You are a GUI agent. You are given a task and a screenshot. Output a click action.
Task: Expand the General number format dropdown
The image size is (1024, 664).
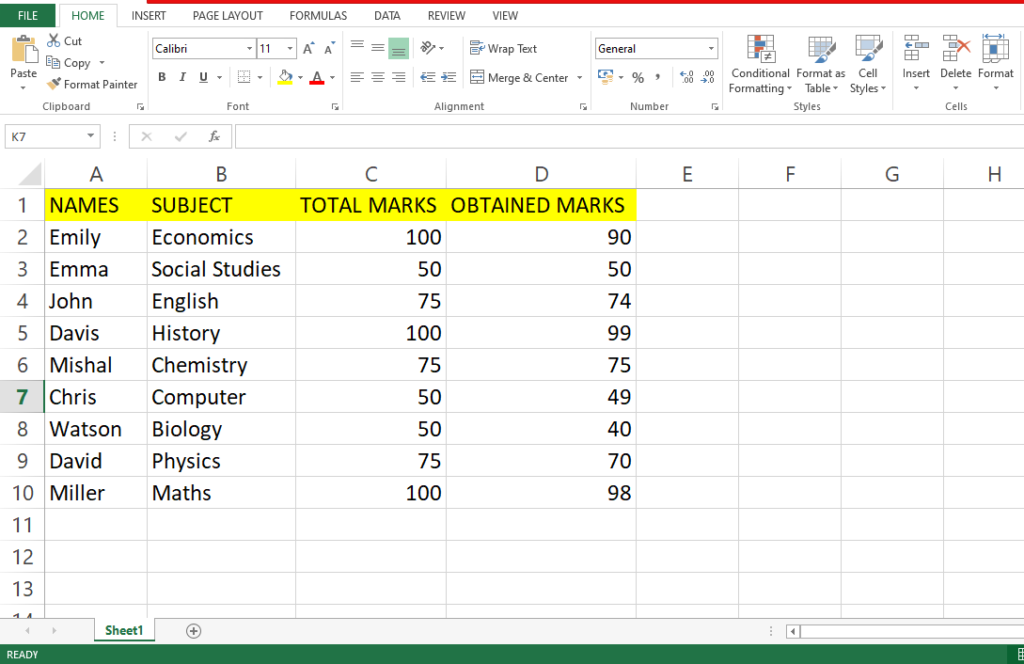711,48
